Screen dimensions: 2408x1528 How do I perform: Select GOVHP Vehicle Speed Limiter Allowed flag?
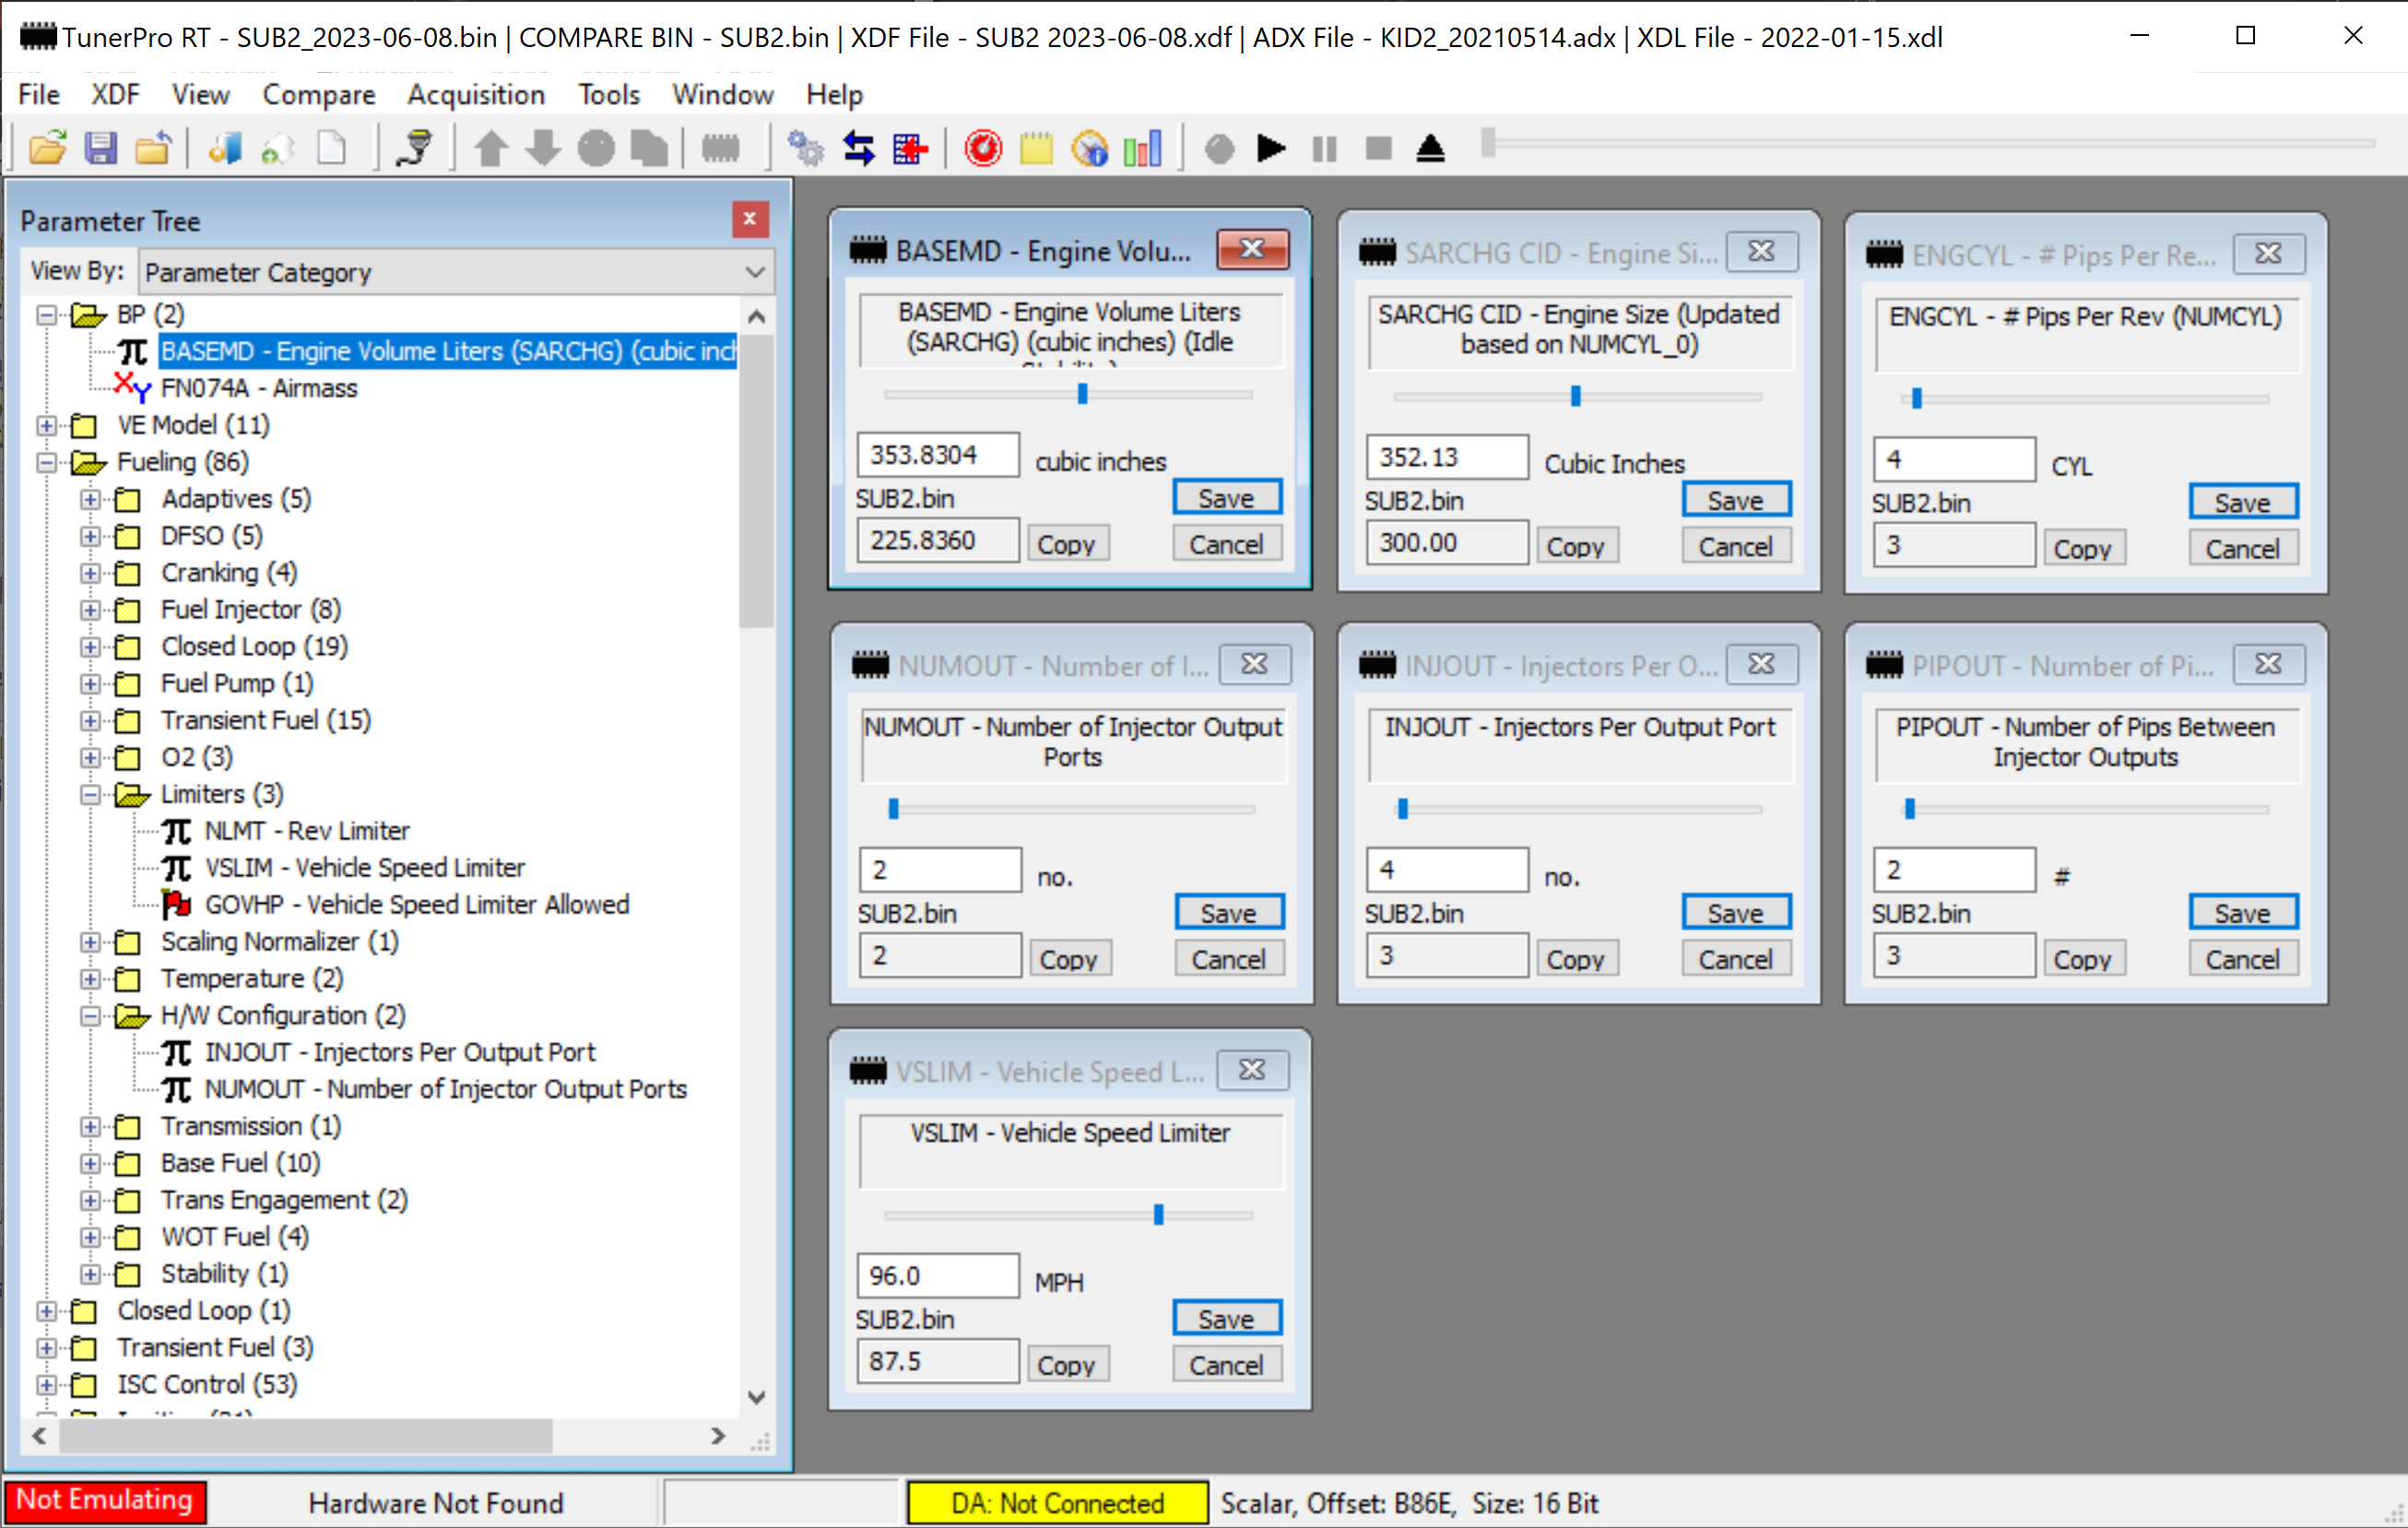click(416, 904)
